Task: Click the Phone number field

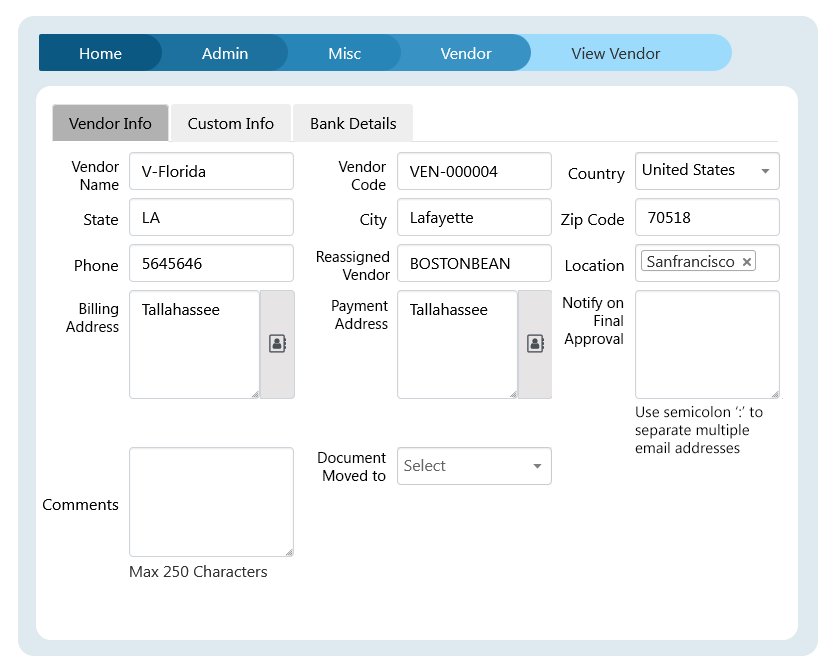Action: coord(211,263)
